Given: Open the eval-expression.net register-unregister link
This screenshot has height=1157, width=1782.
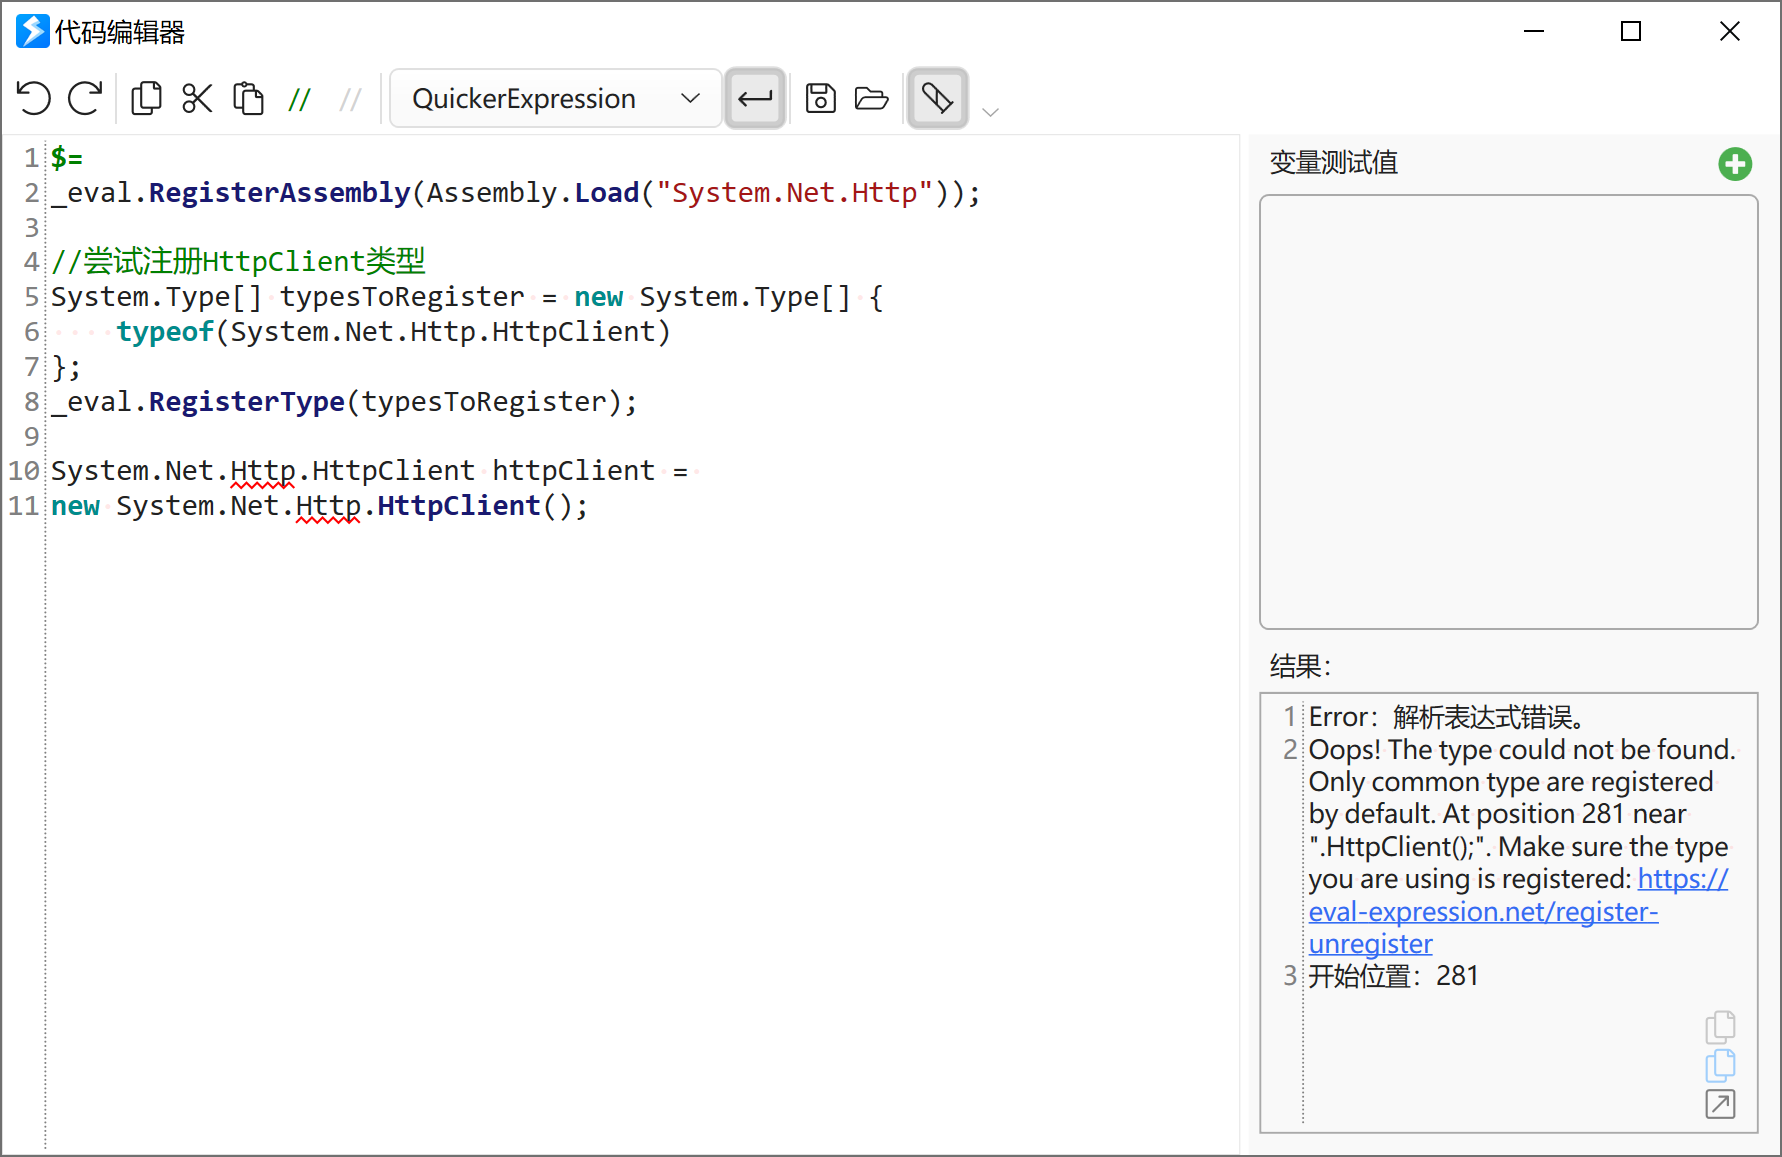Looking at the screenshot, I should click(x=1483, y=912).
